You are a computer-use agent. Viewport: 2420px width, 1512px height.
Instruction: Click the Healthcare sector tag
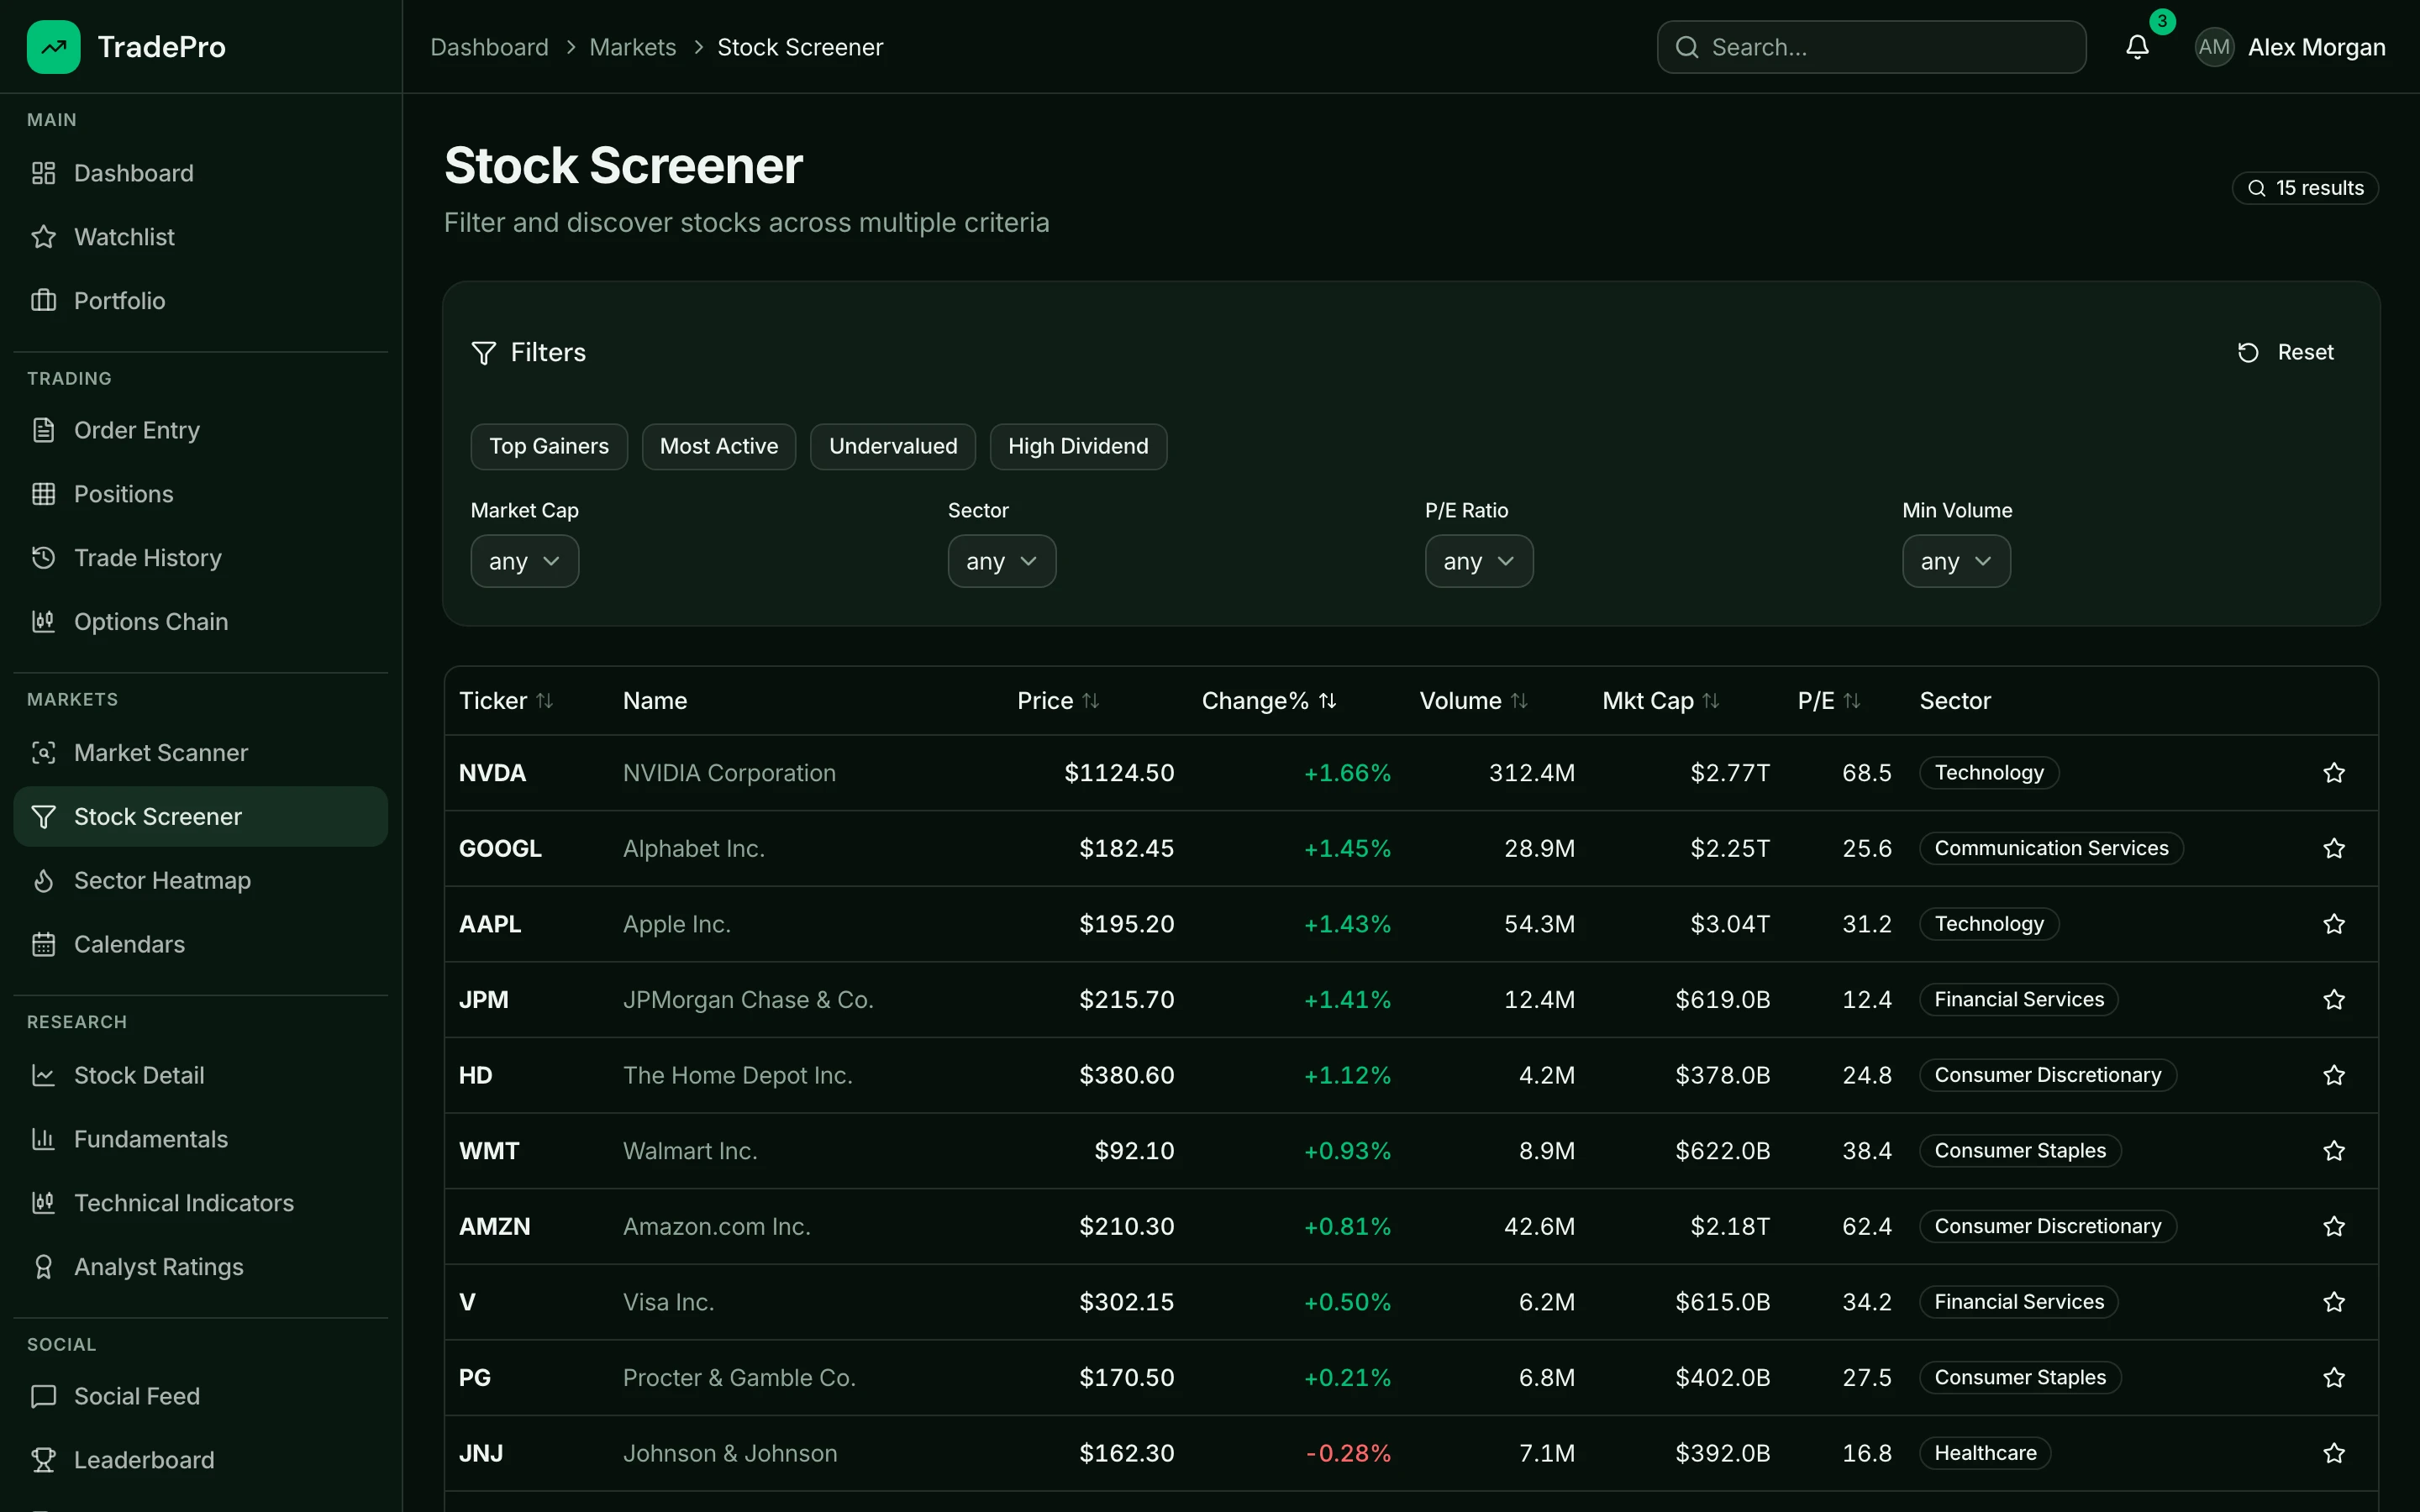(x=1985, y=1453)
